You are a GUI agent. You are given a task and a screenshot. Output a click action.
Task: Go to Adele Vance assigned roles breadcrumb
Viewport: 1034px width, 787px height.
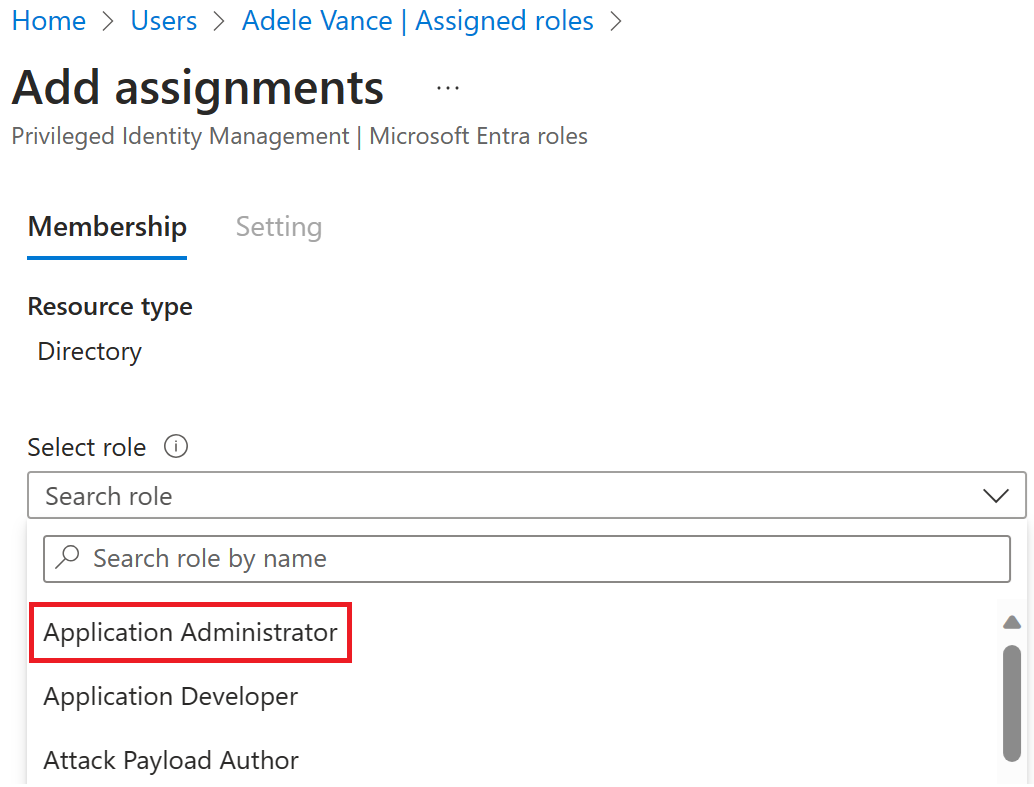[418, 20]
